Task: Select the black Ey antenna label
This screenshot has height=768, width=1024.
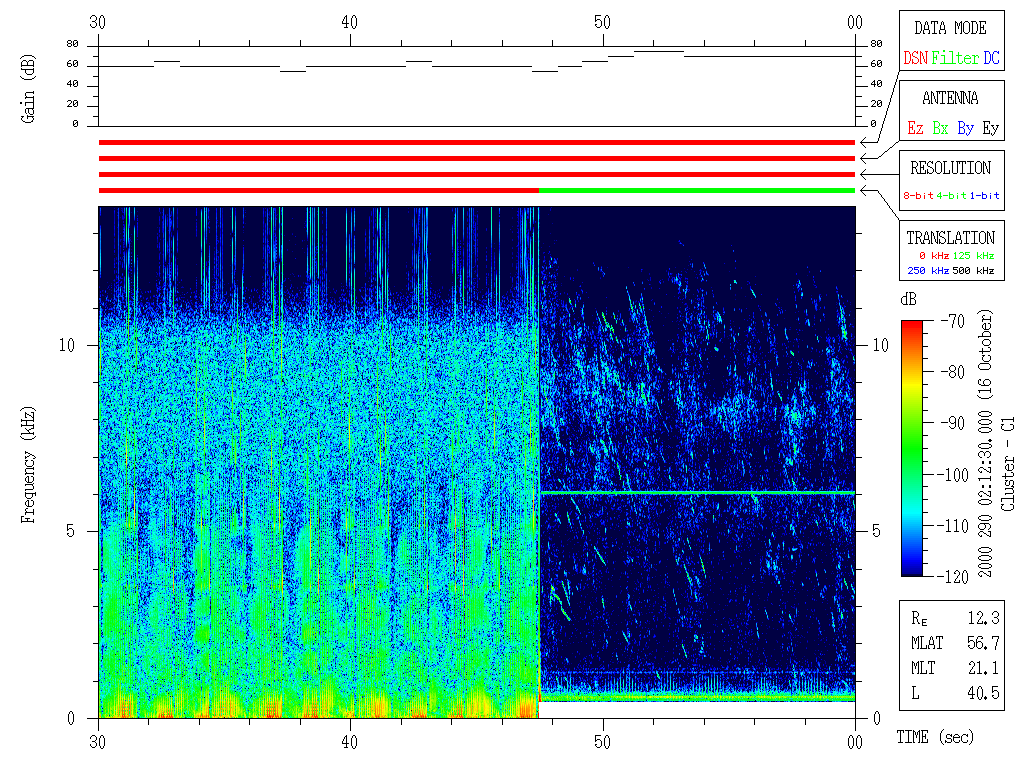Action: (990, 129)
